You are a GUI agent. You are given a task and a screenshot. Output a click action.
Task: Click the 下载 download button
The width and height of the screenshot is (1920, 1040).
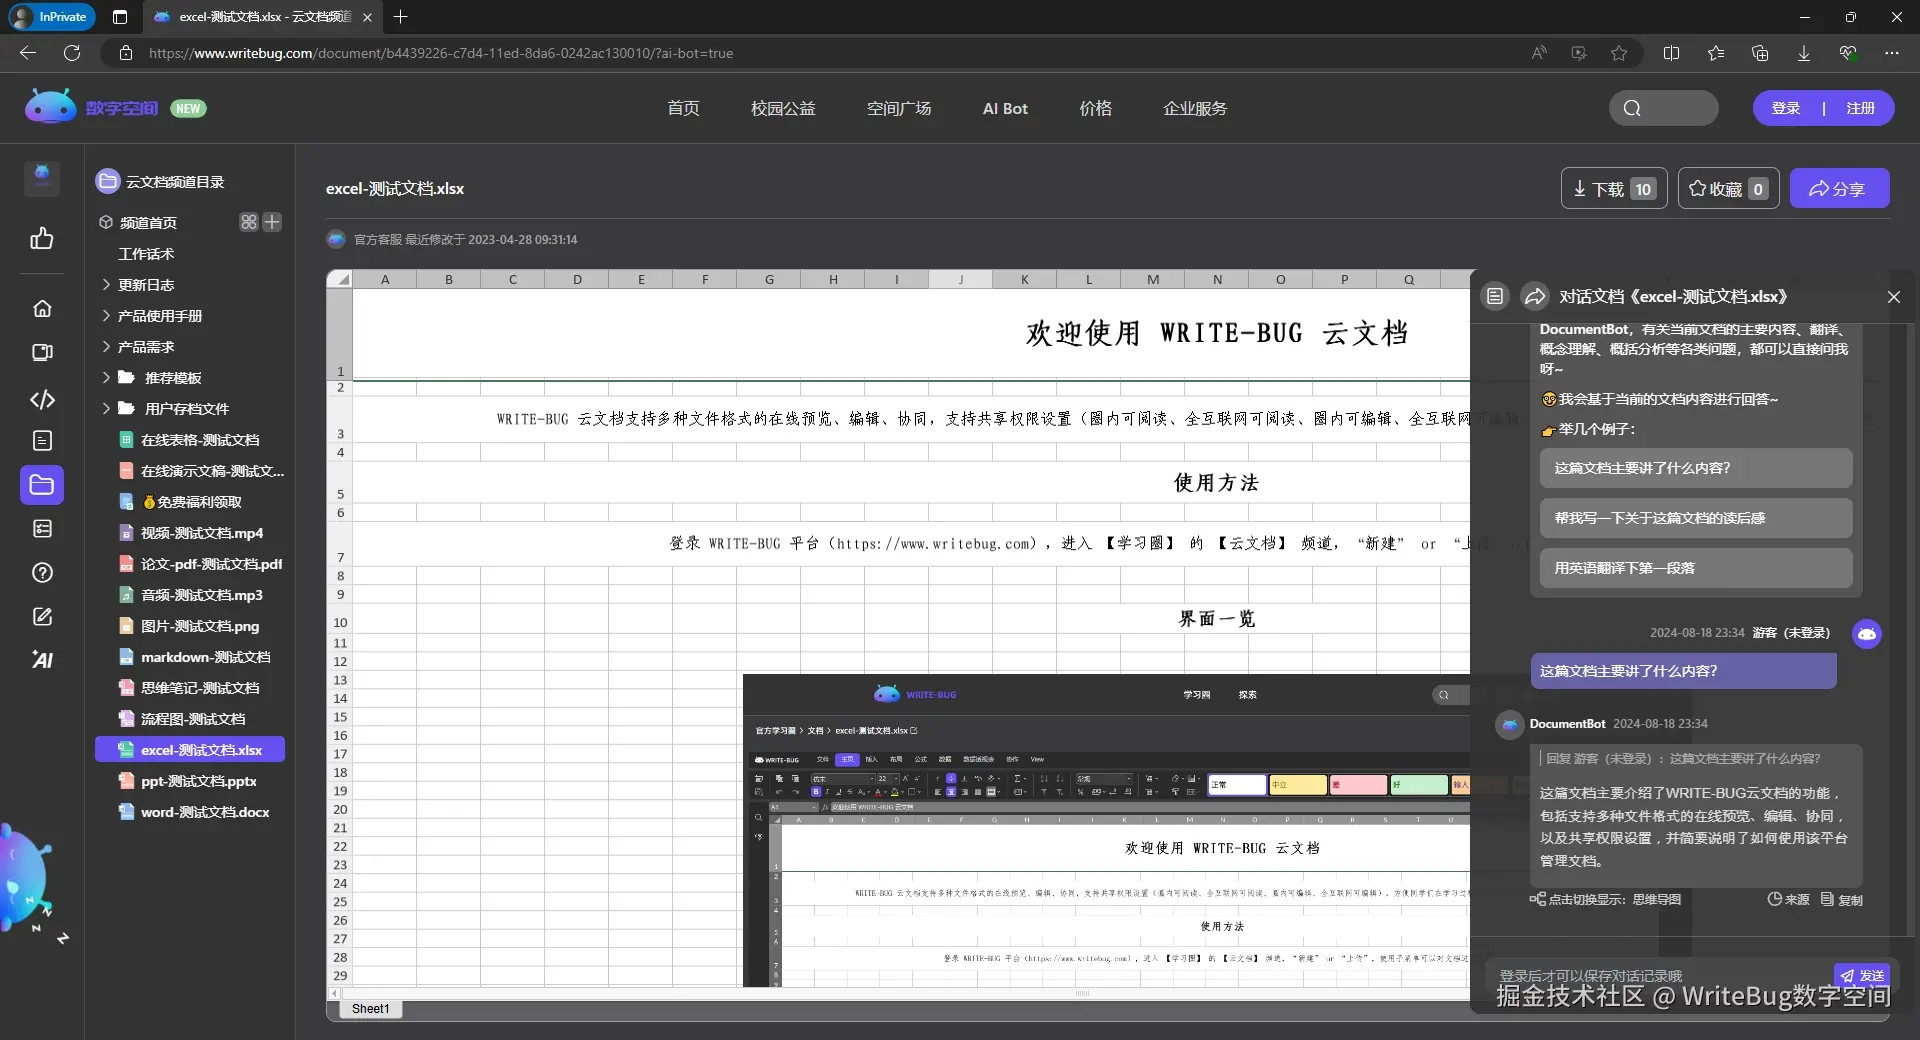point(1612,188)
